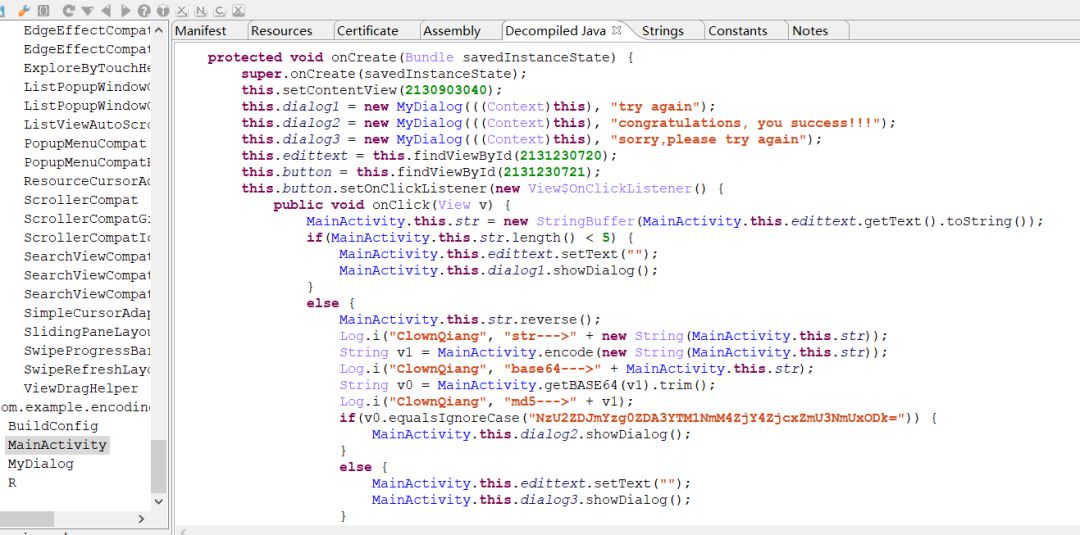Switch to the Assembly tab
1080x535 pixels.
pos(452,30)
